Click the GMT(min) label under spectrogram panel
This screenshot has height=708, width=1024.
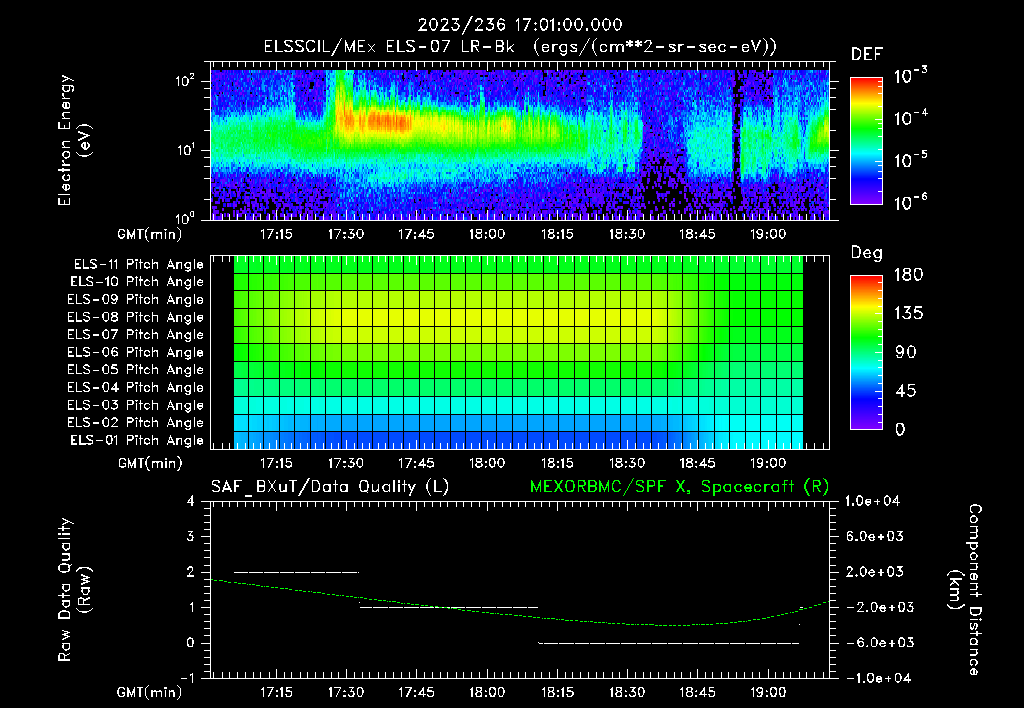click(x=150, y=234)
